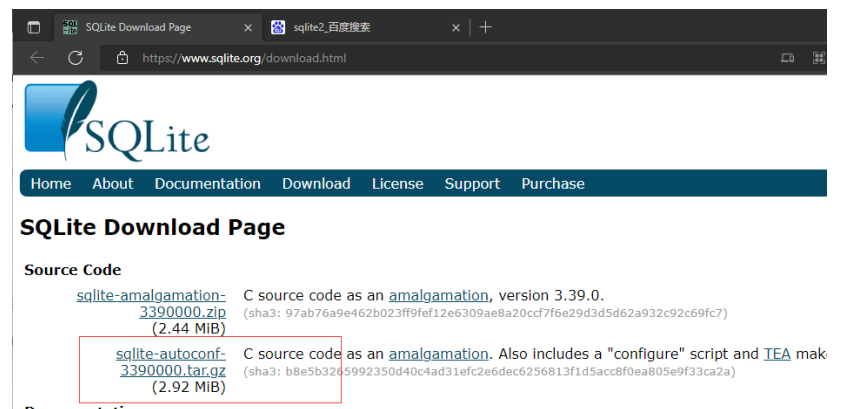The image size is (843, 409).
Task: Open the Support menu item
Action: coord(472,184)
